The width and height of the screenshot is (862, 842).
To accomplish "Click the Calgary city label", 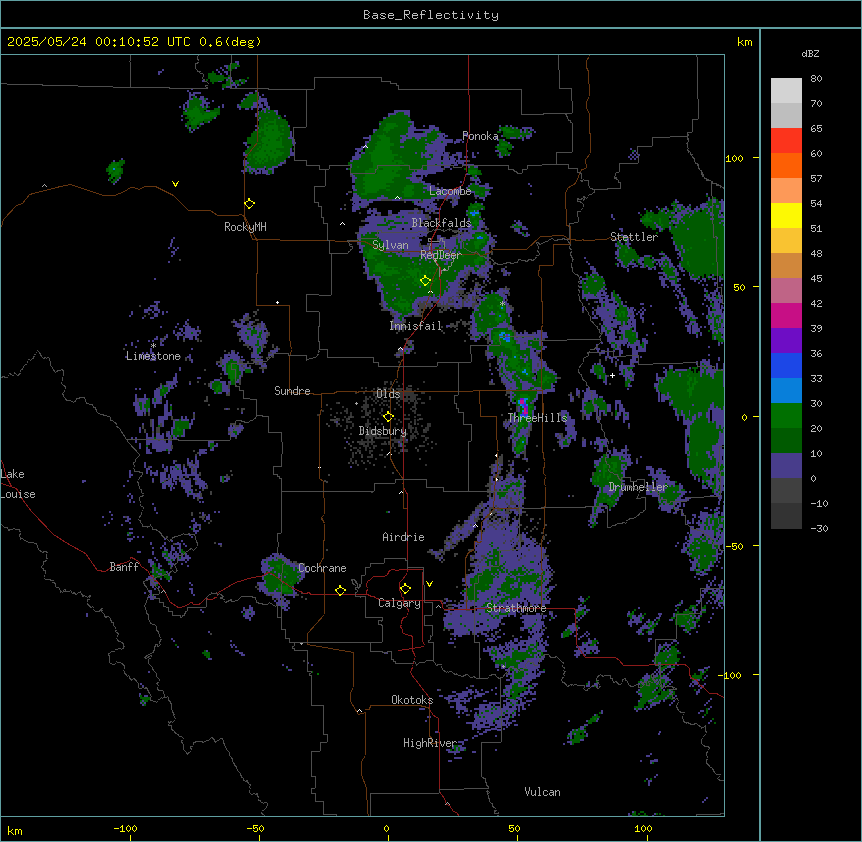I will tap(399, 603).
